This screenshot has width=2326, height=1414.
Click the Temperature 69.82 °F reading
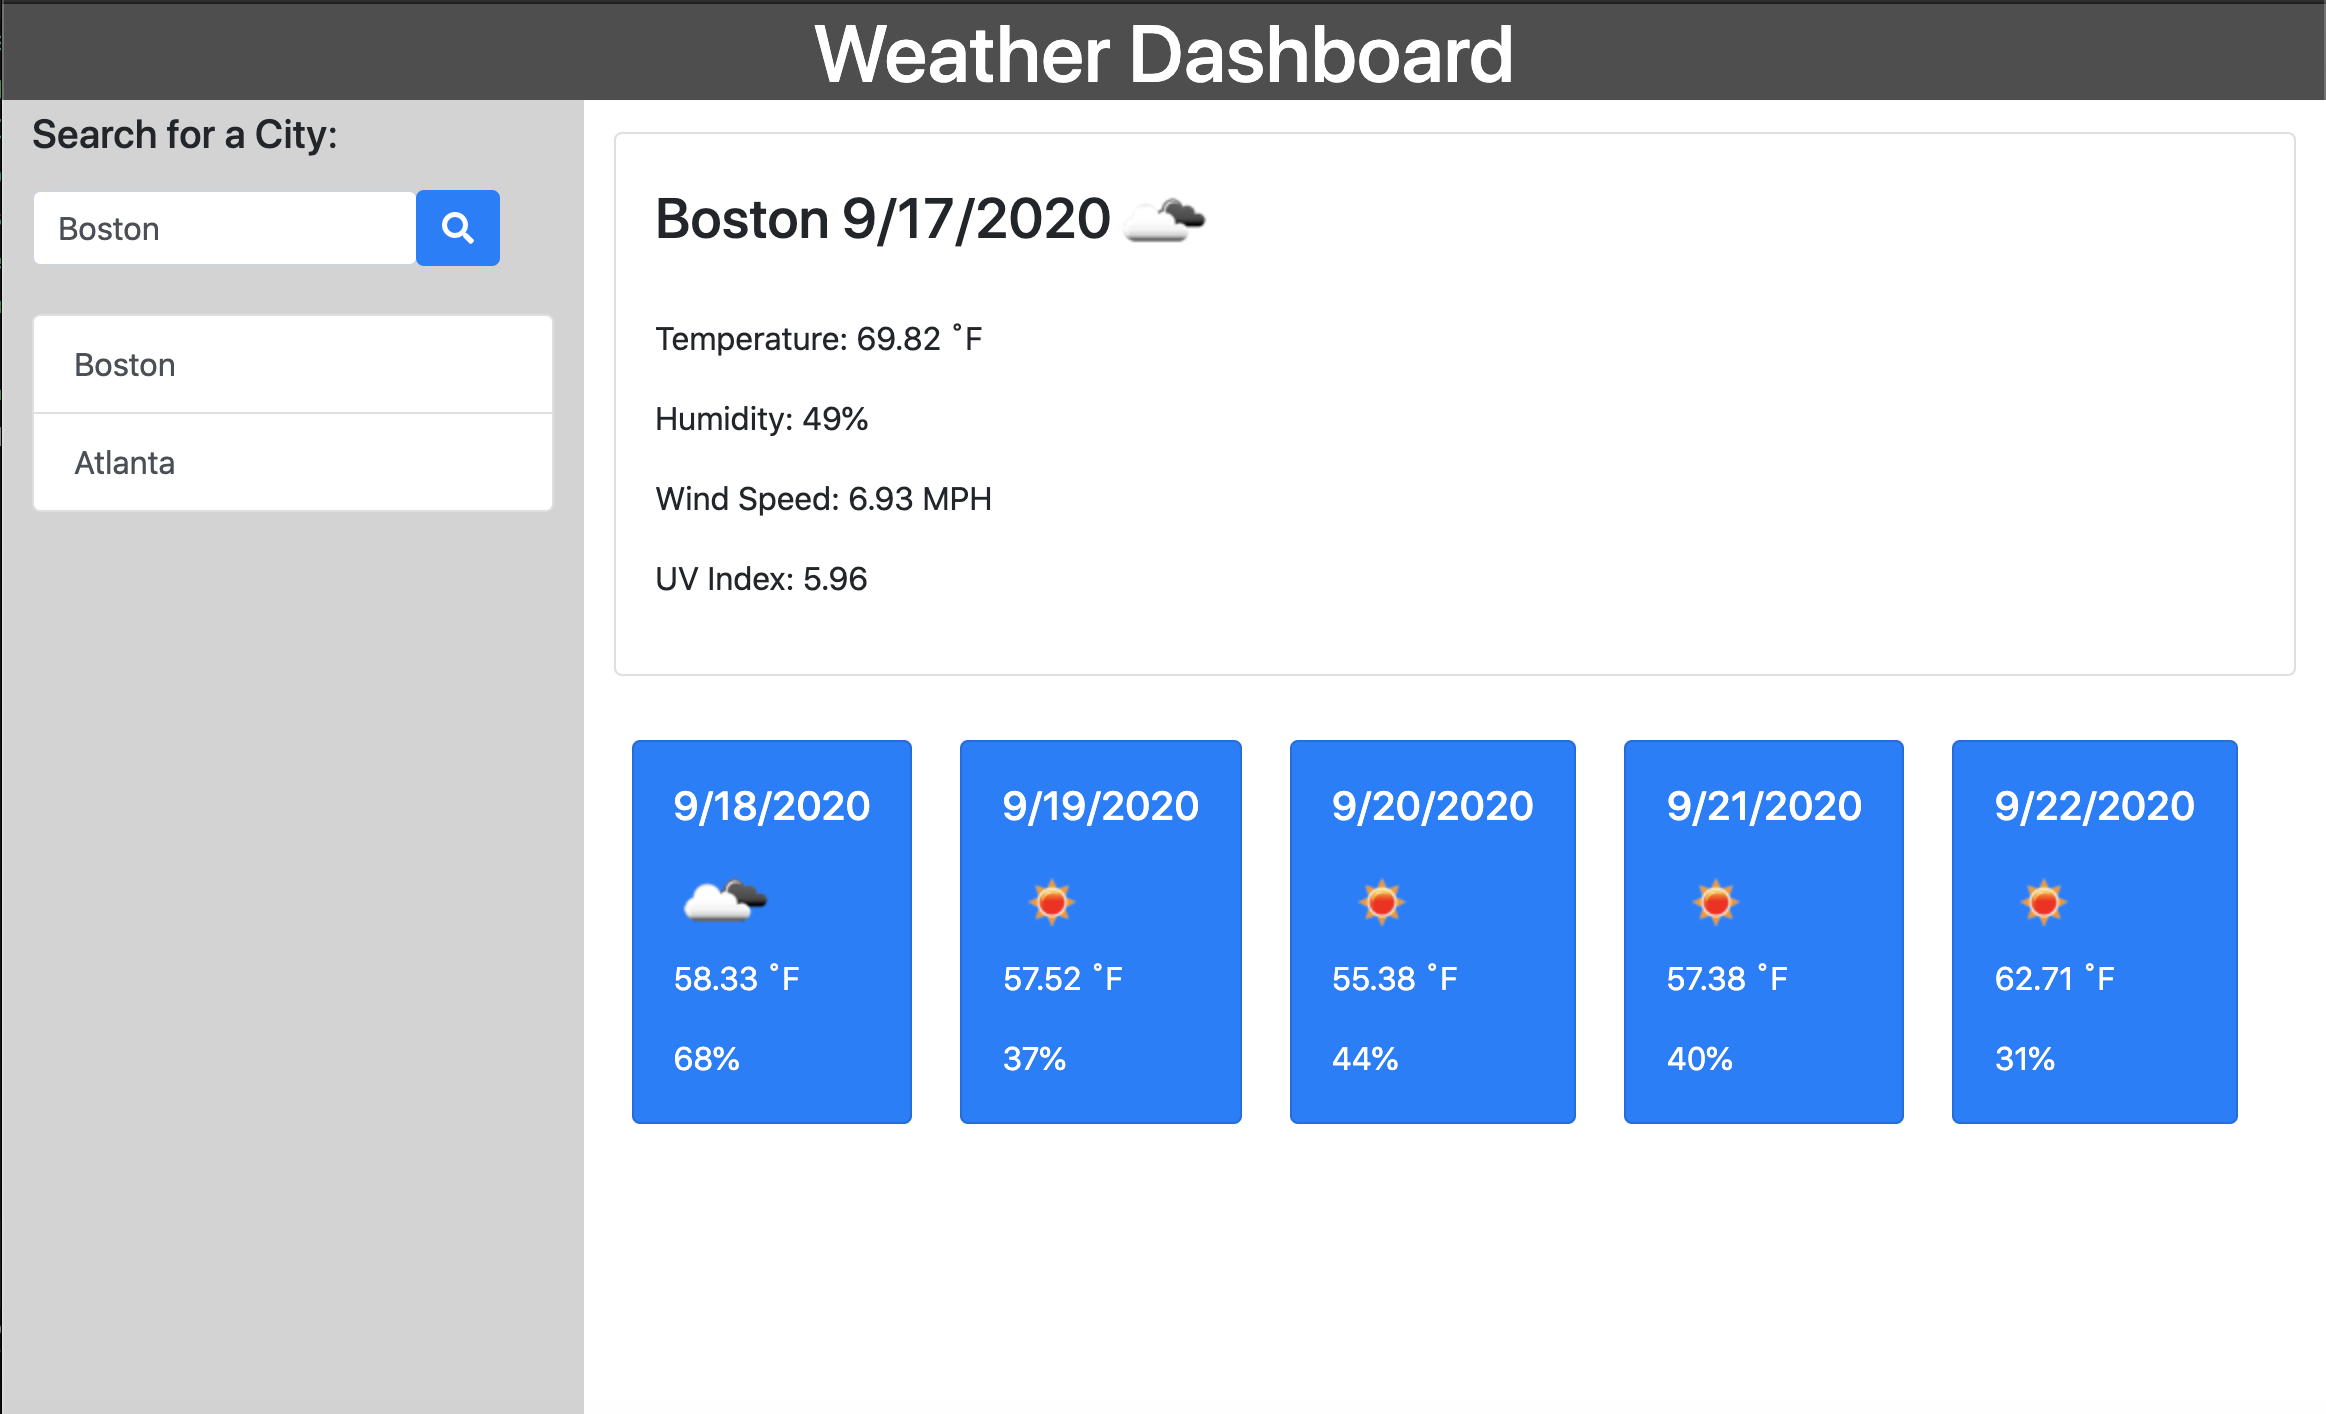click(x=818, y=339)
